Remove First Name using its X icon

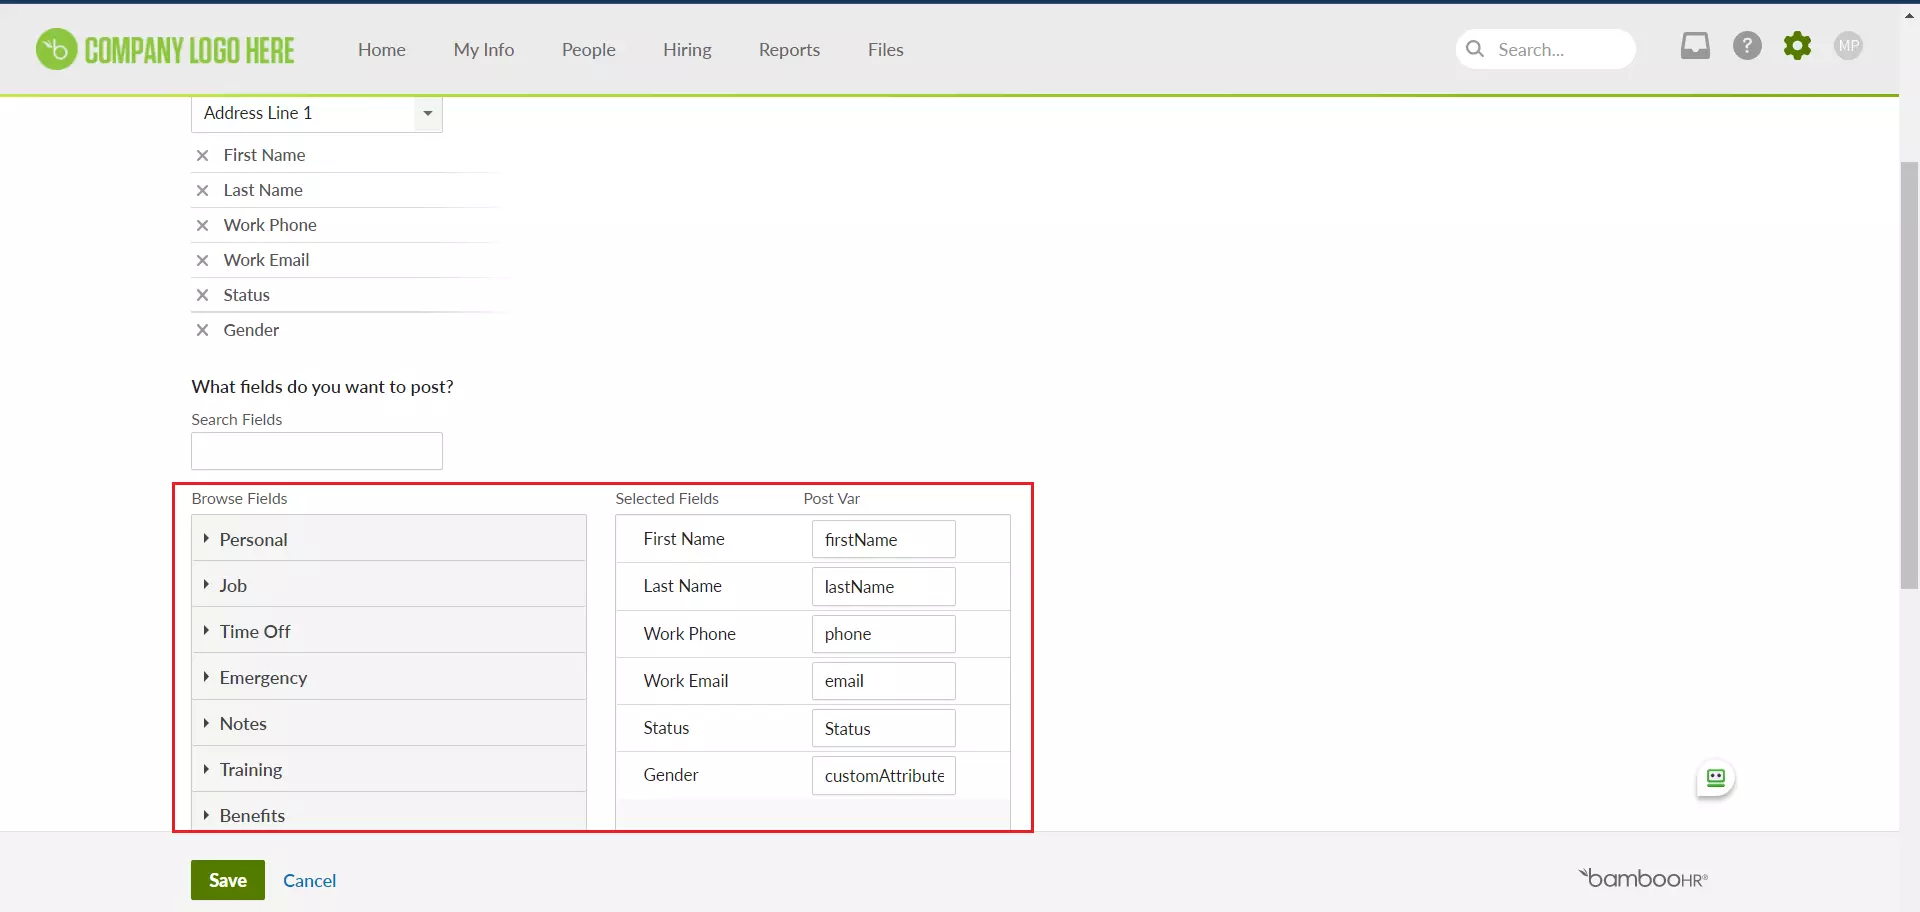(x=203, y=155)
